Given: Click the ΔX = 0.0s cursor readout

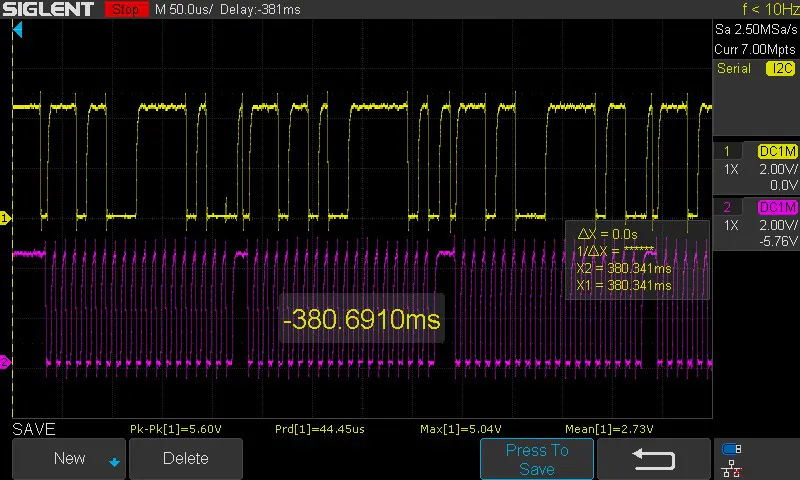Looking at the screenshot, I should [x=607, y=234].
